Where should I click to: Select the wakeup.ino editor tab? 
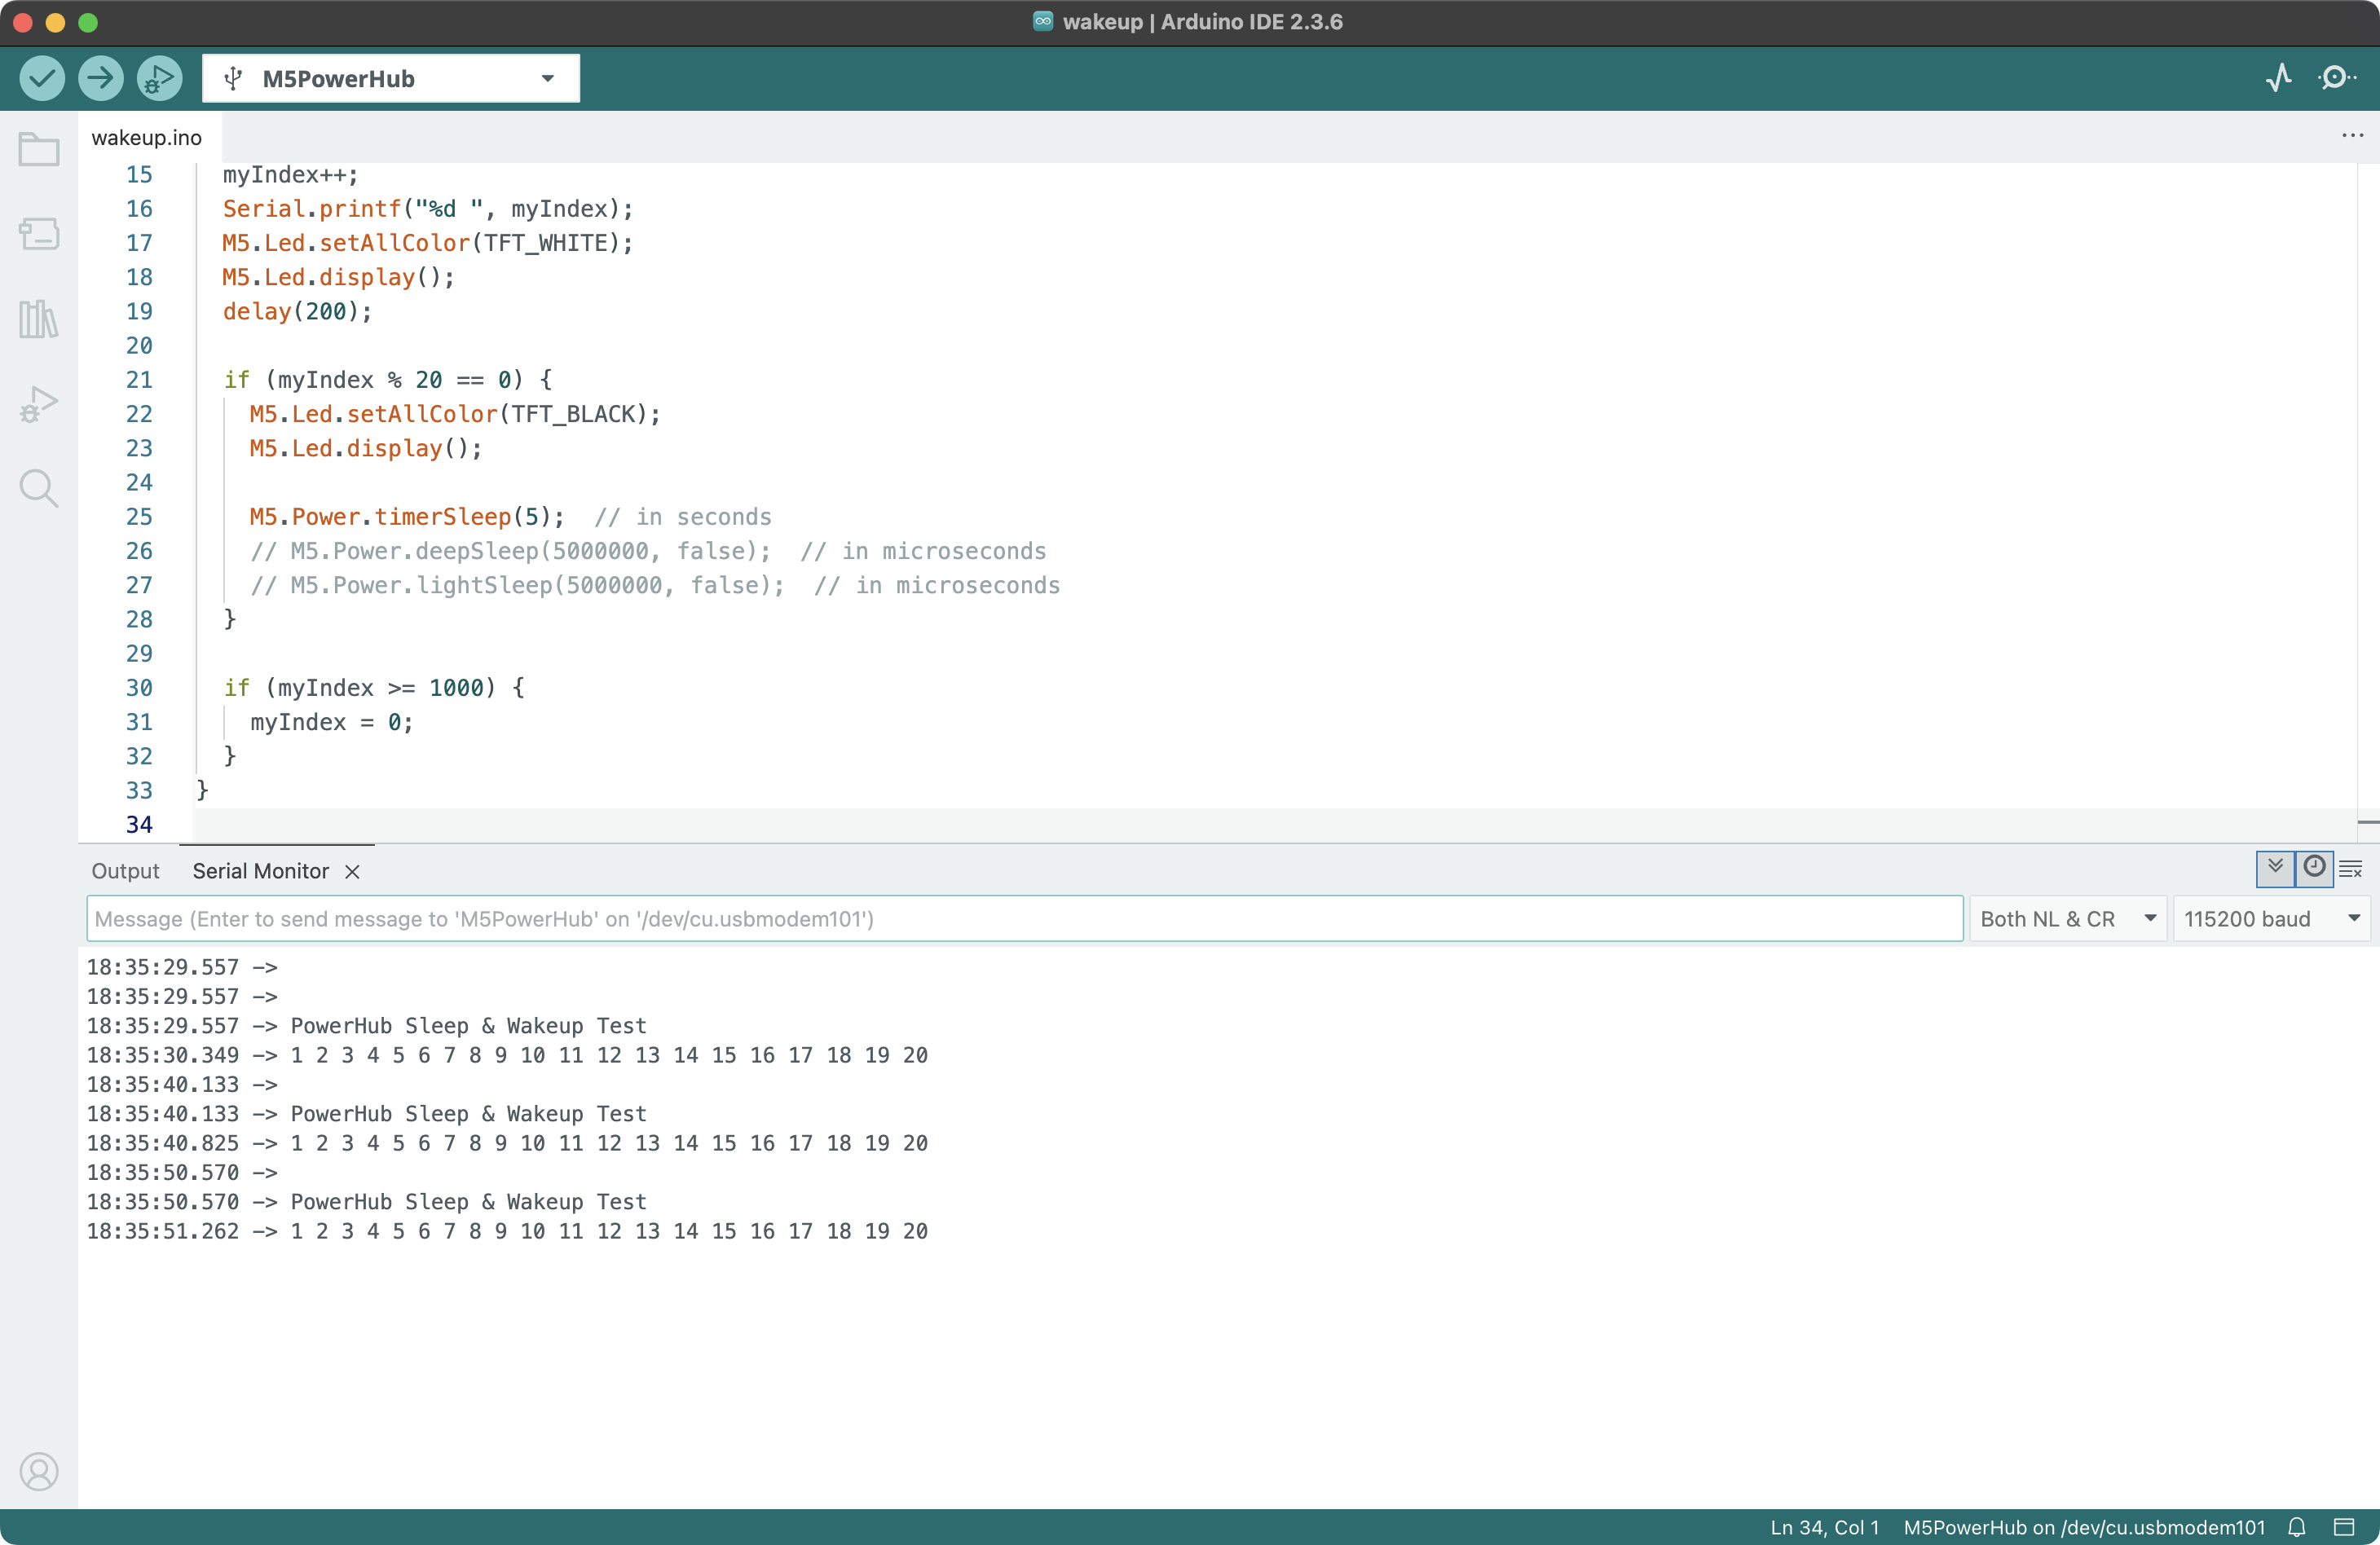147,138
